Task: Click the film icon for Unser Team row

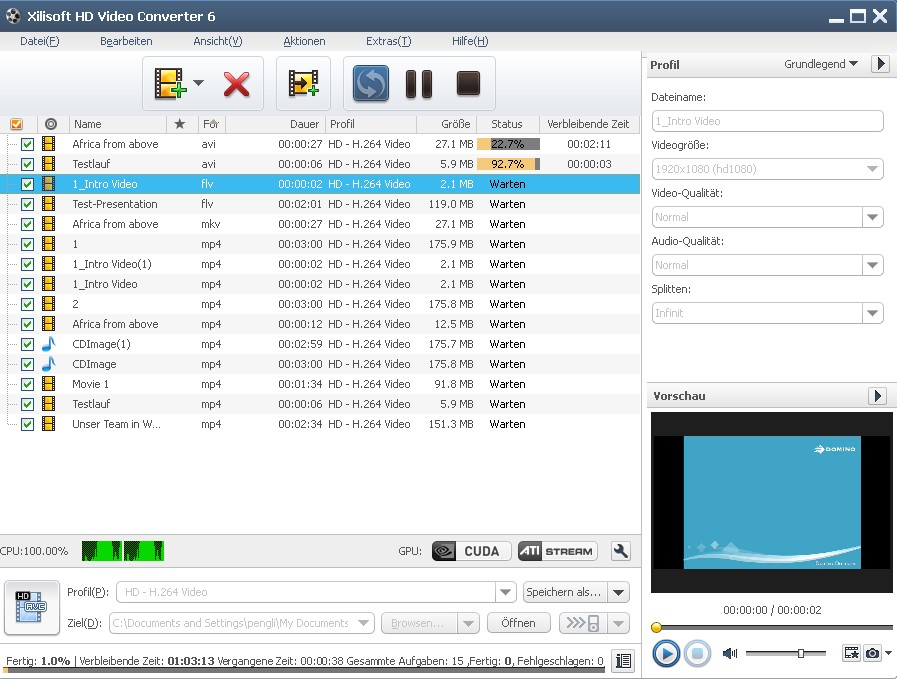Action: click(49, 424)
